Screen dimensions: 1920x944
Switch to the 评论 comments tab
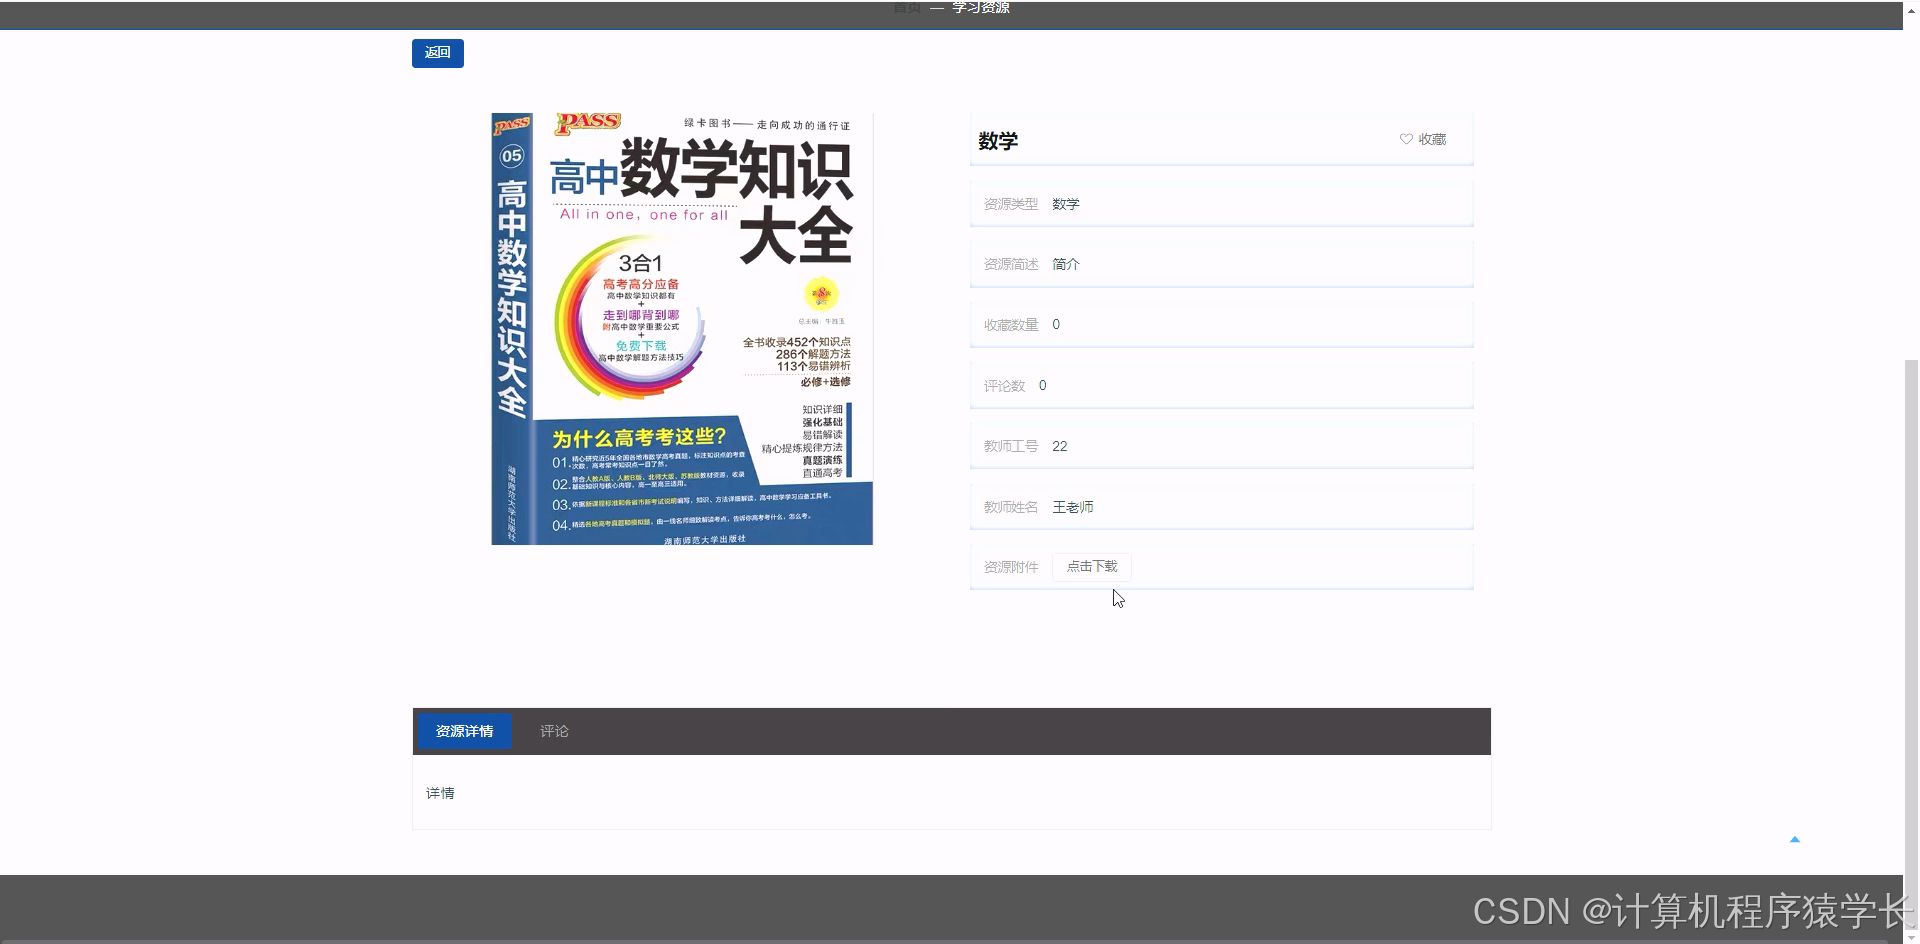tap(554, 731)
